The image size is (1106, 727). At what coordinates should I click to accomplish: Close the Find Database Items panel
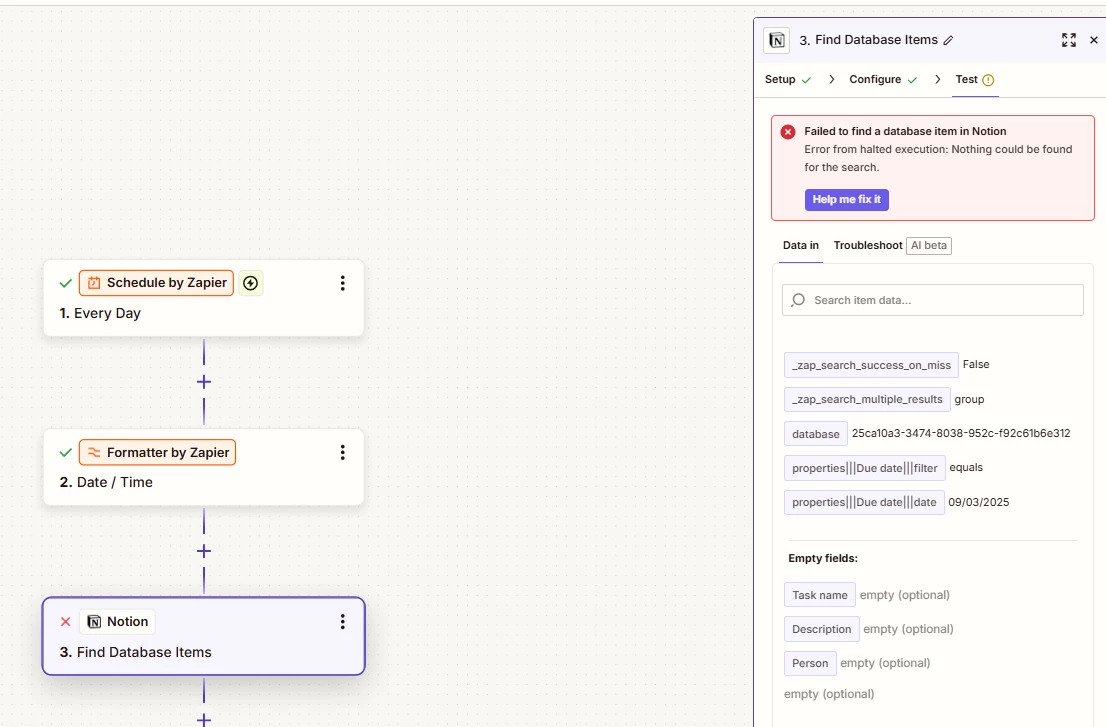point(1094,40)
